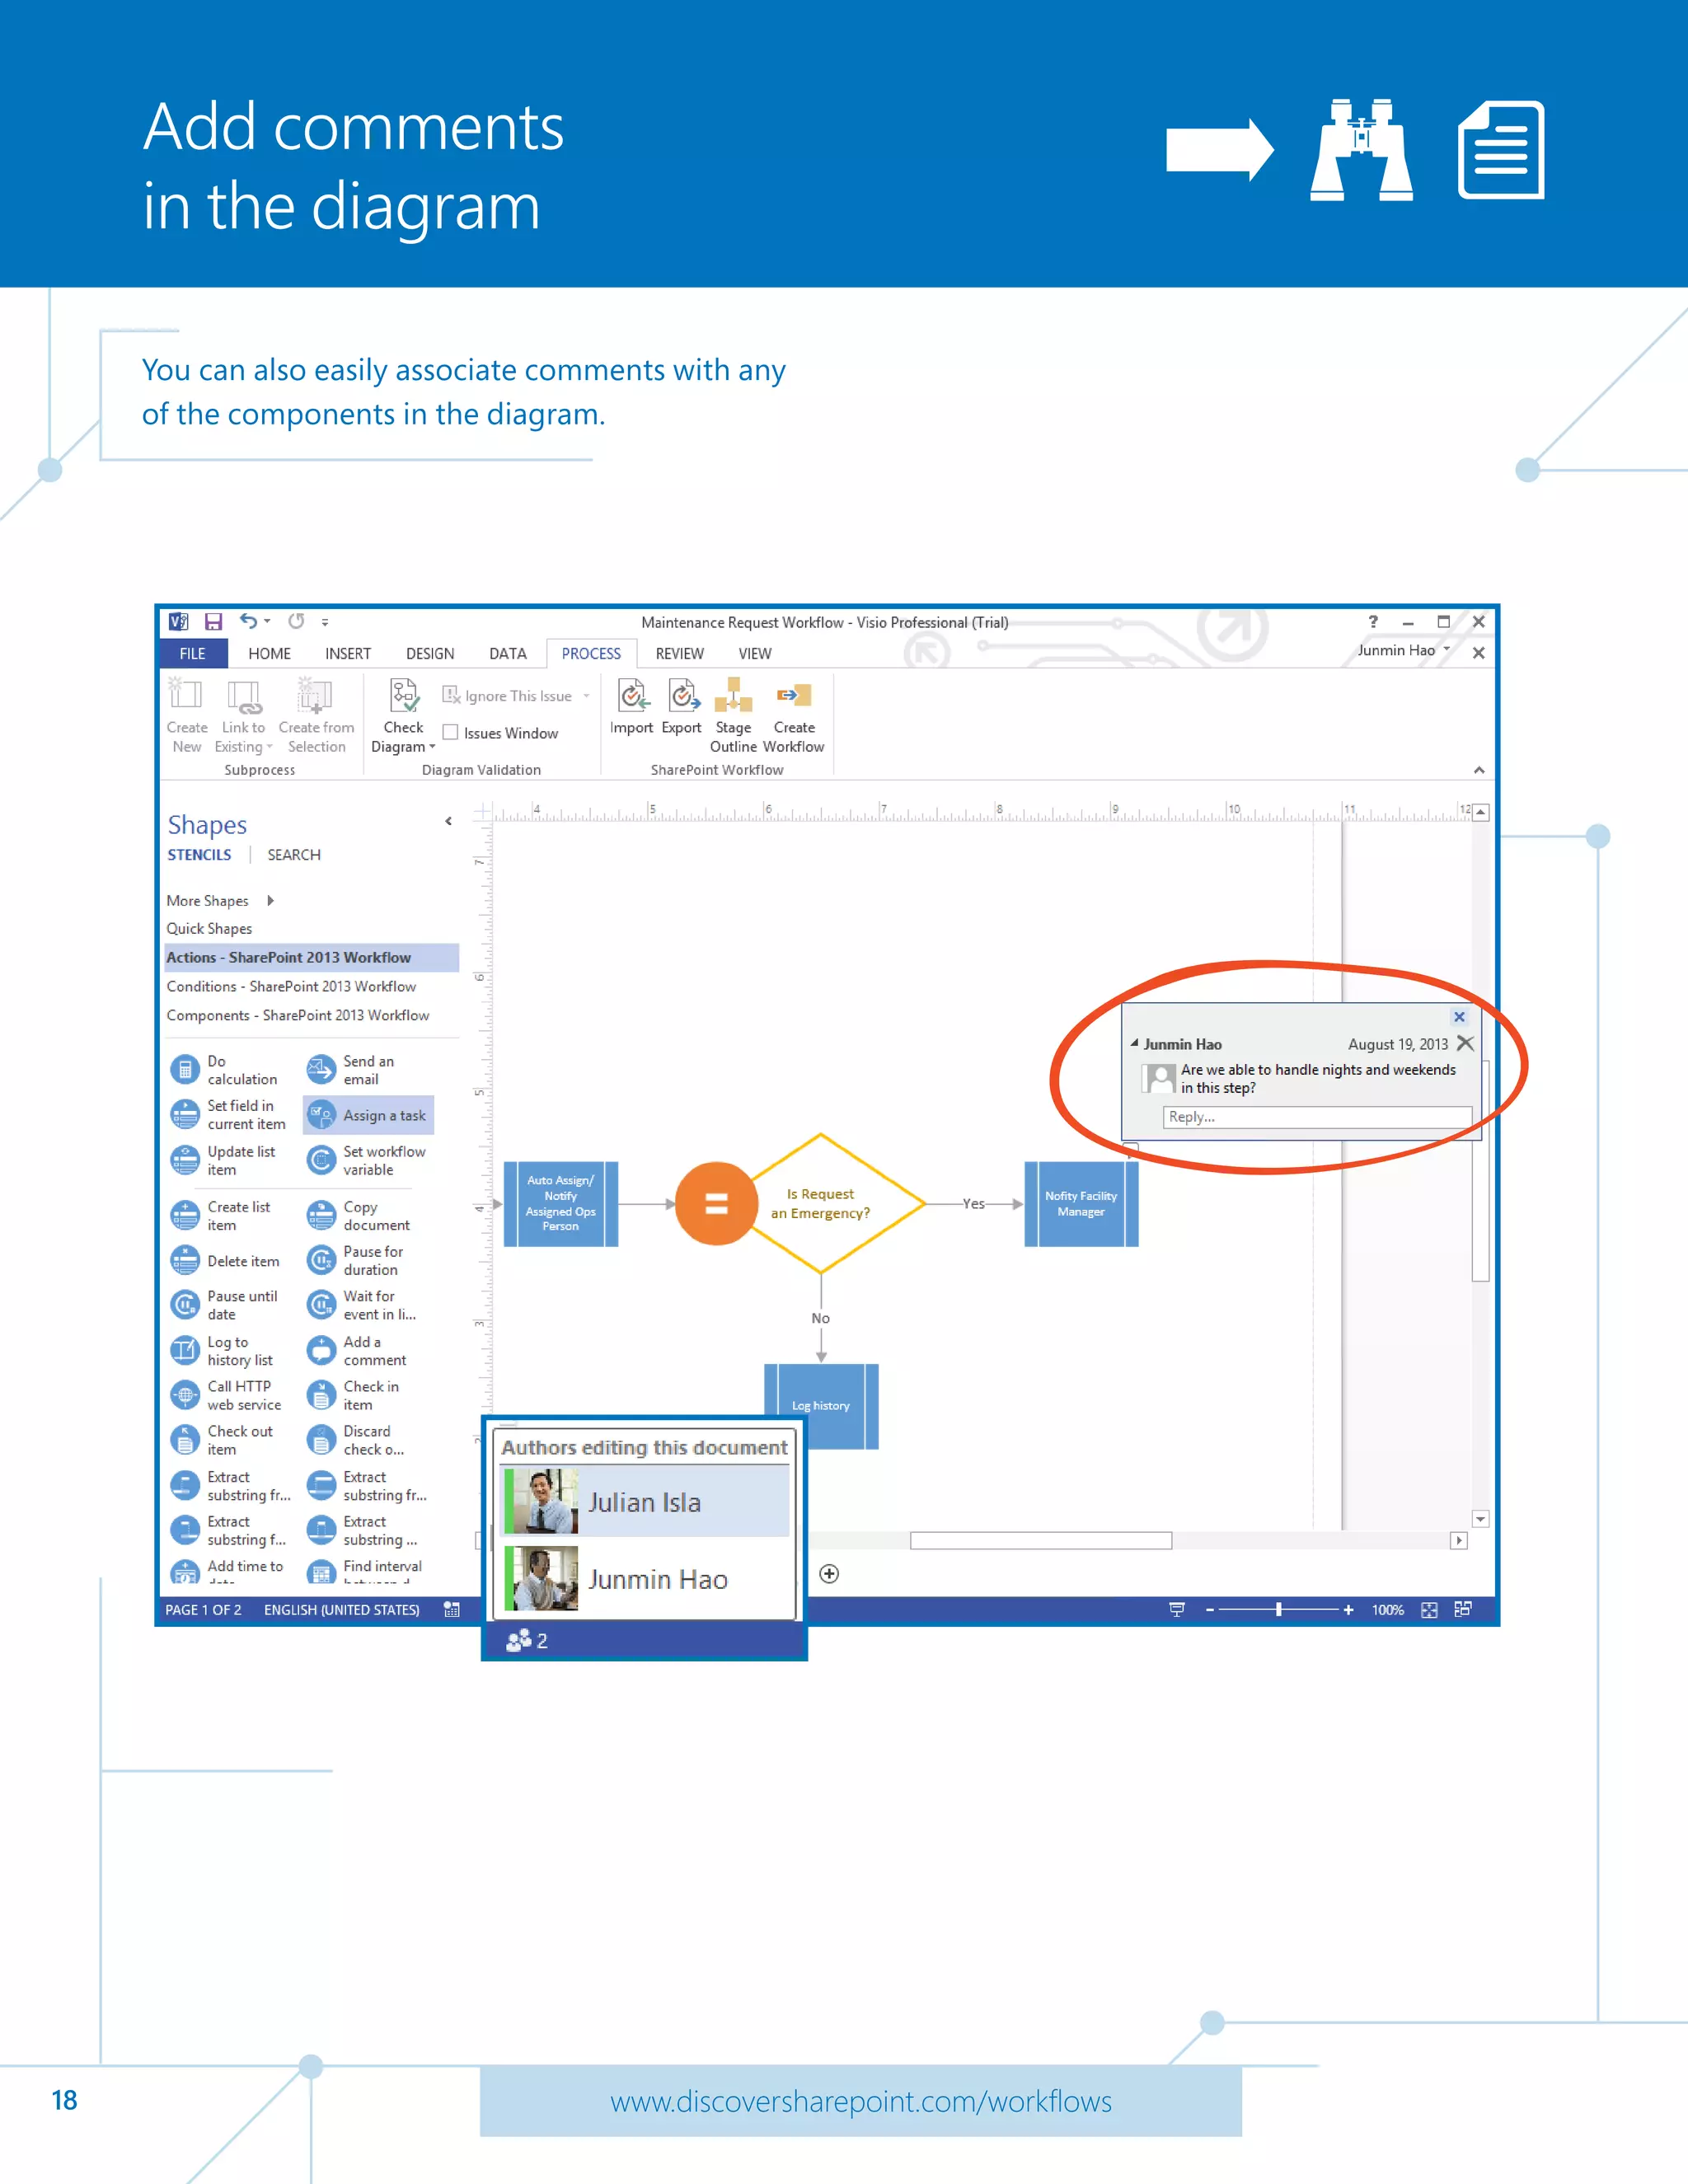Select the Assign a task shape

(368, 1115)
